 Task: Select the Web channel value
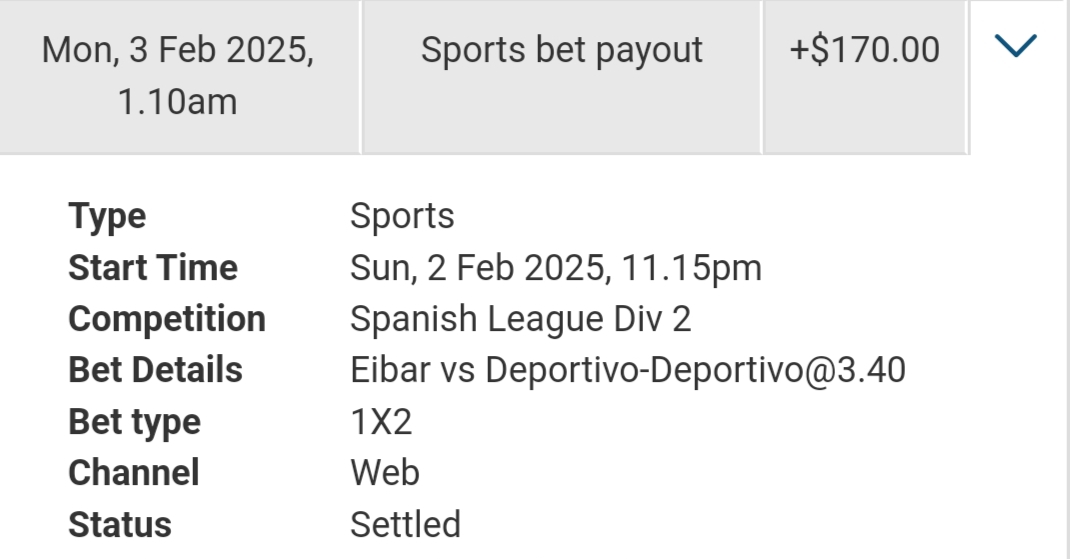(x=384, y=473)
